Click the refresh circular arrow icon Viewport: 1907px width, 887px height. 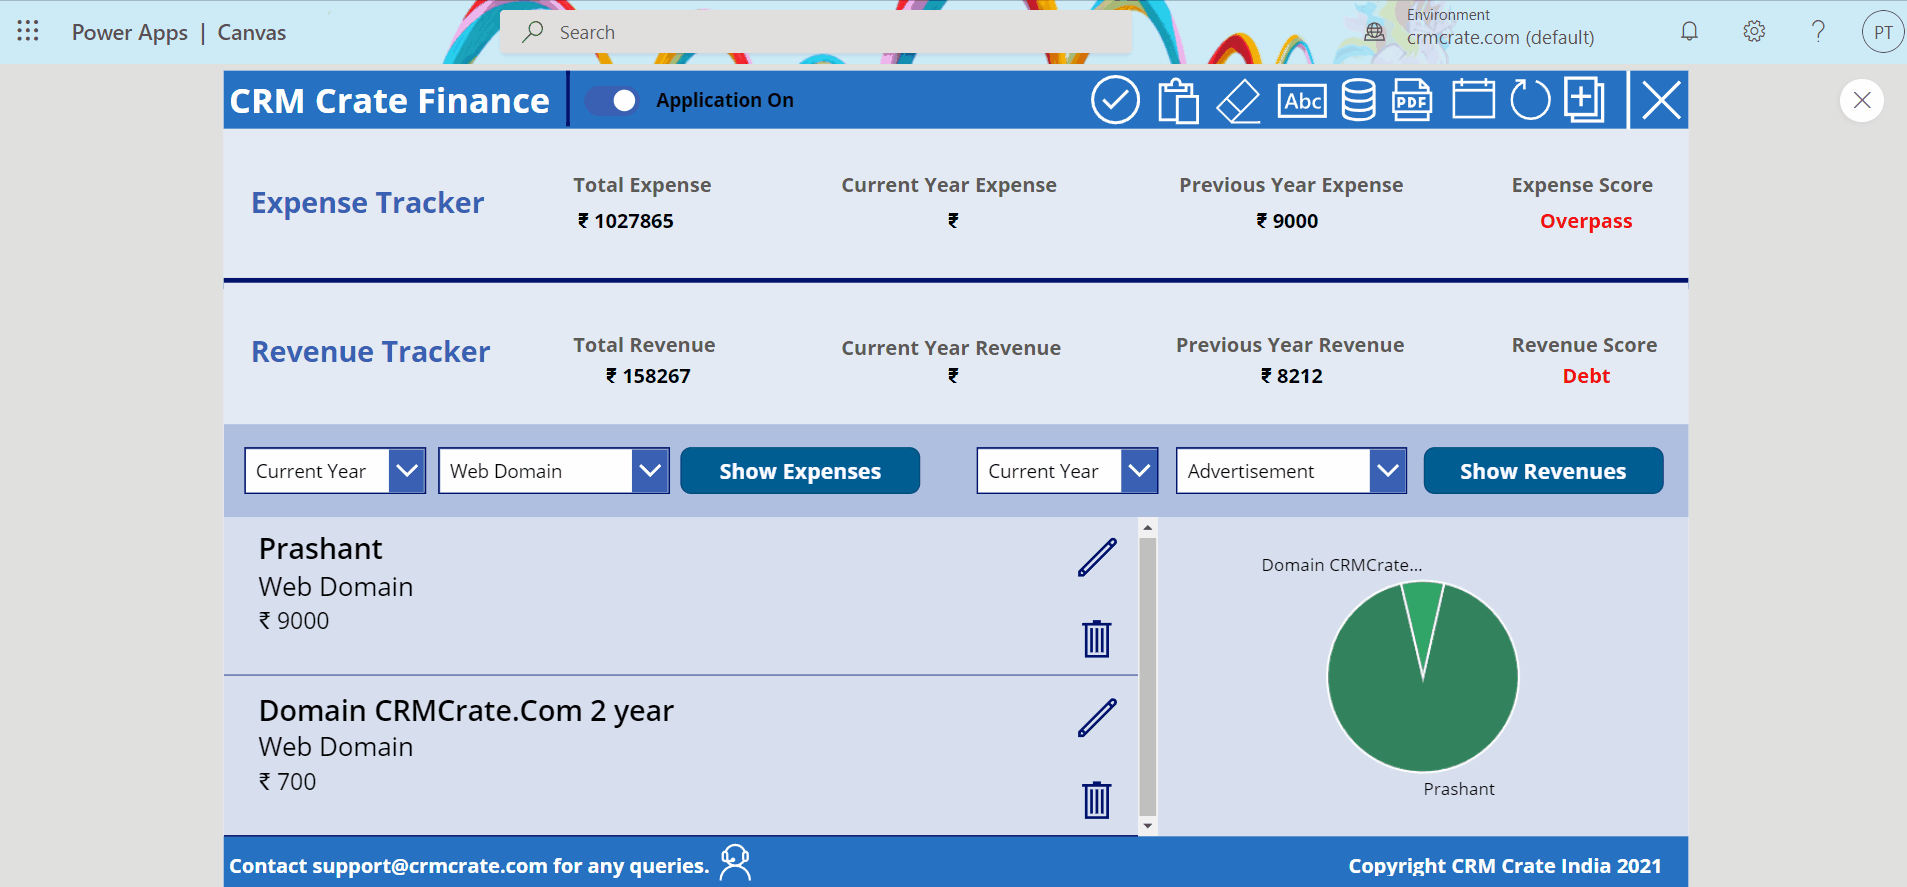(x=1530, y=100)
